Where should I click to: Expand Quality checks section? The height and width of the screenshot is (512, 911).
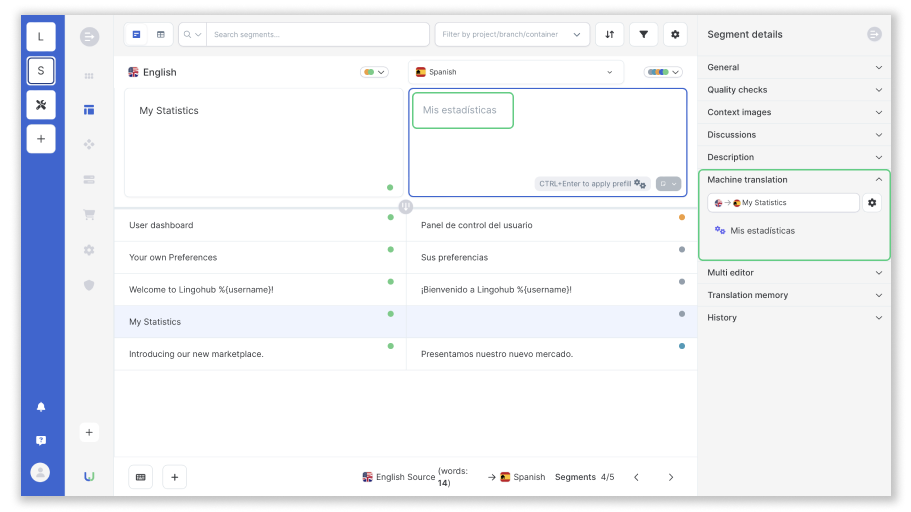(x=794, y=89)
